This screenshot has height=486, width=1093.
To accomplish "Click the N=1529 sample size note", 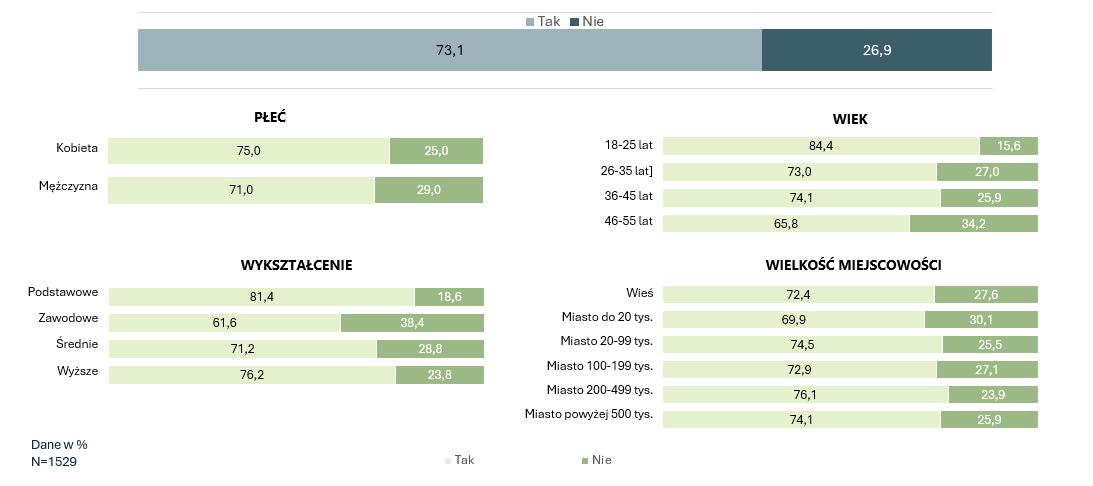I will pyautogui.click(x=54, y=462).
